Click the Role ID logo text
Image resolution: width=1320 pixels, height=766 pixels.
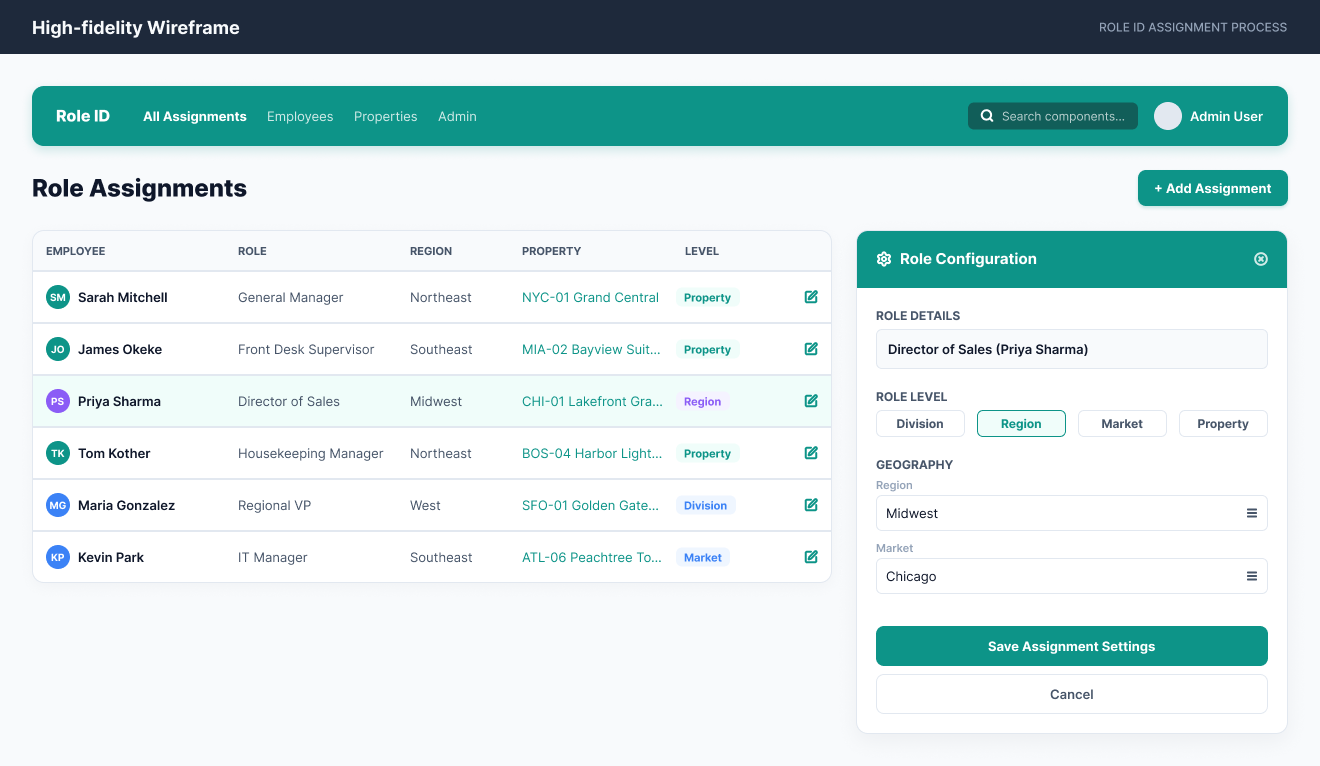(83, 116)
